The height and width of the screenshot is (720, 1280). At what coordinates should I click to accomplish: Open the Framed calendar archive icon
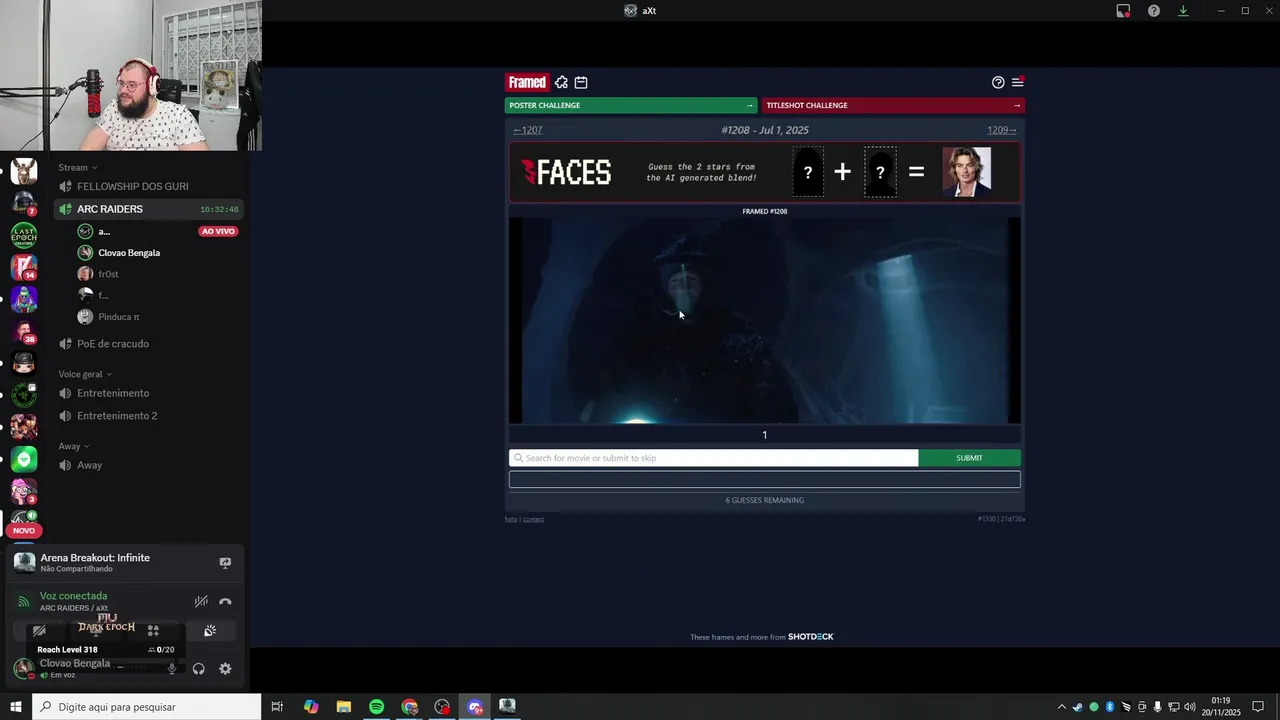click(581, 82)
